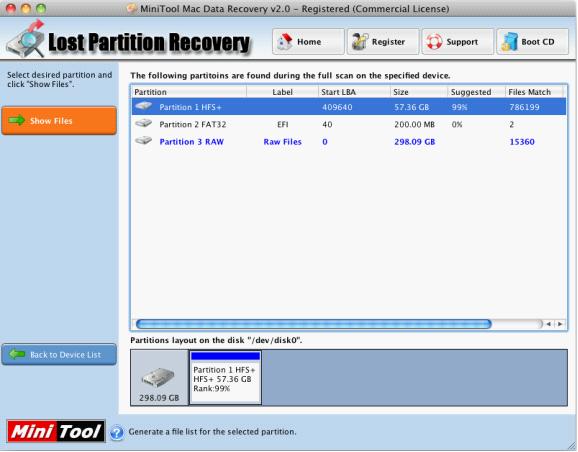This screenshot has height=452, width=578.
Task: Click the Support lifebuoy icon
Action: click(434, 42)
